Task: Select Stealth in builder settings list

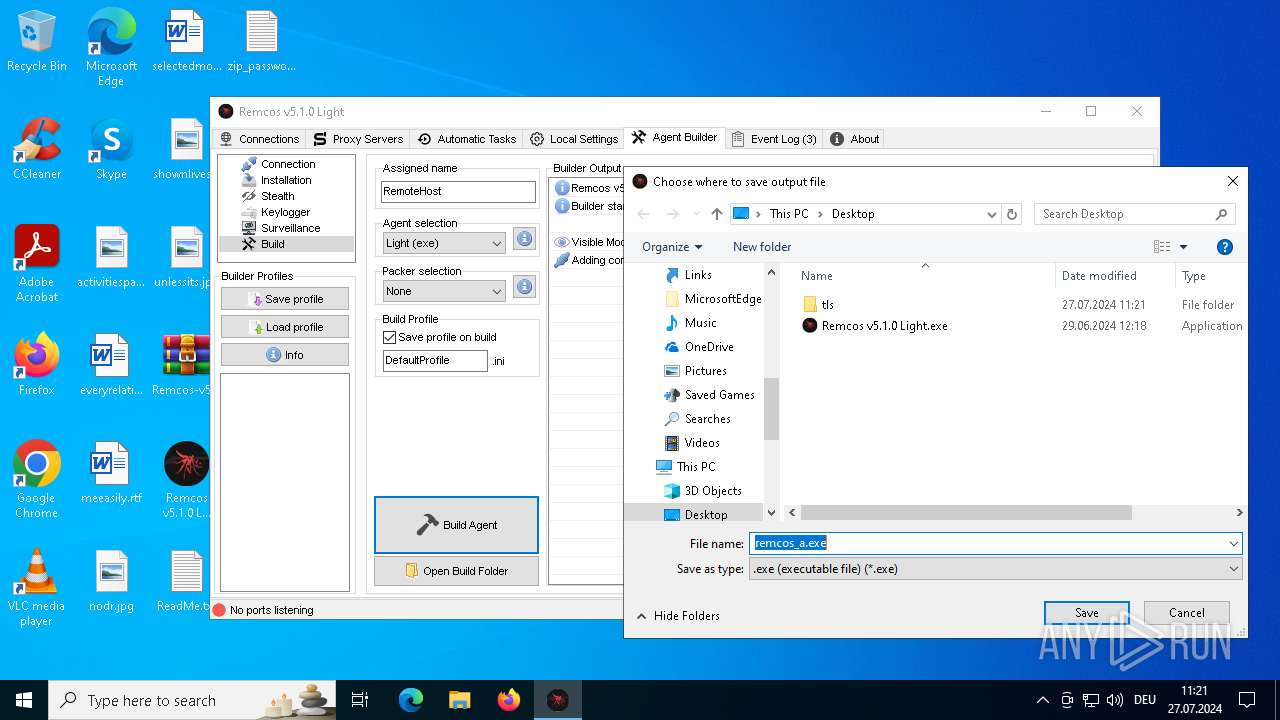Action: coord(277,196)
